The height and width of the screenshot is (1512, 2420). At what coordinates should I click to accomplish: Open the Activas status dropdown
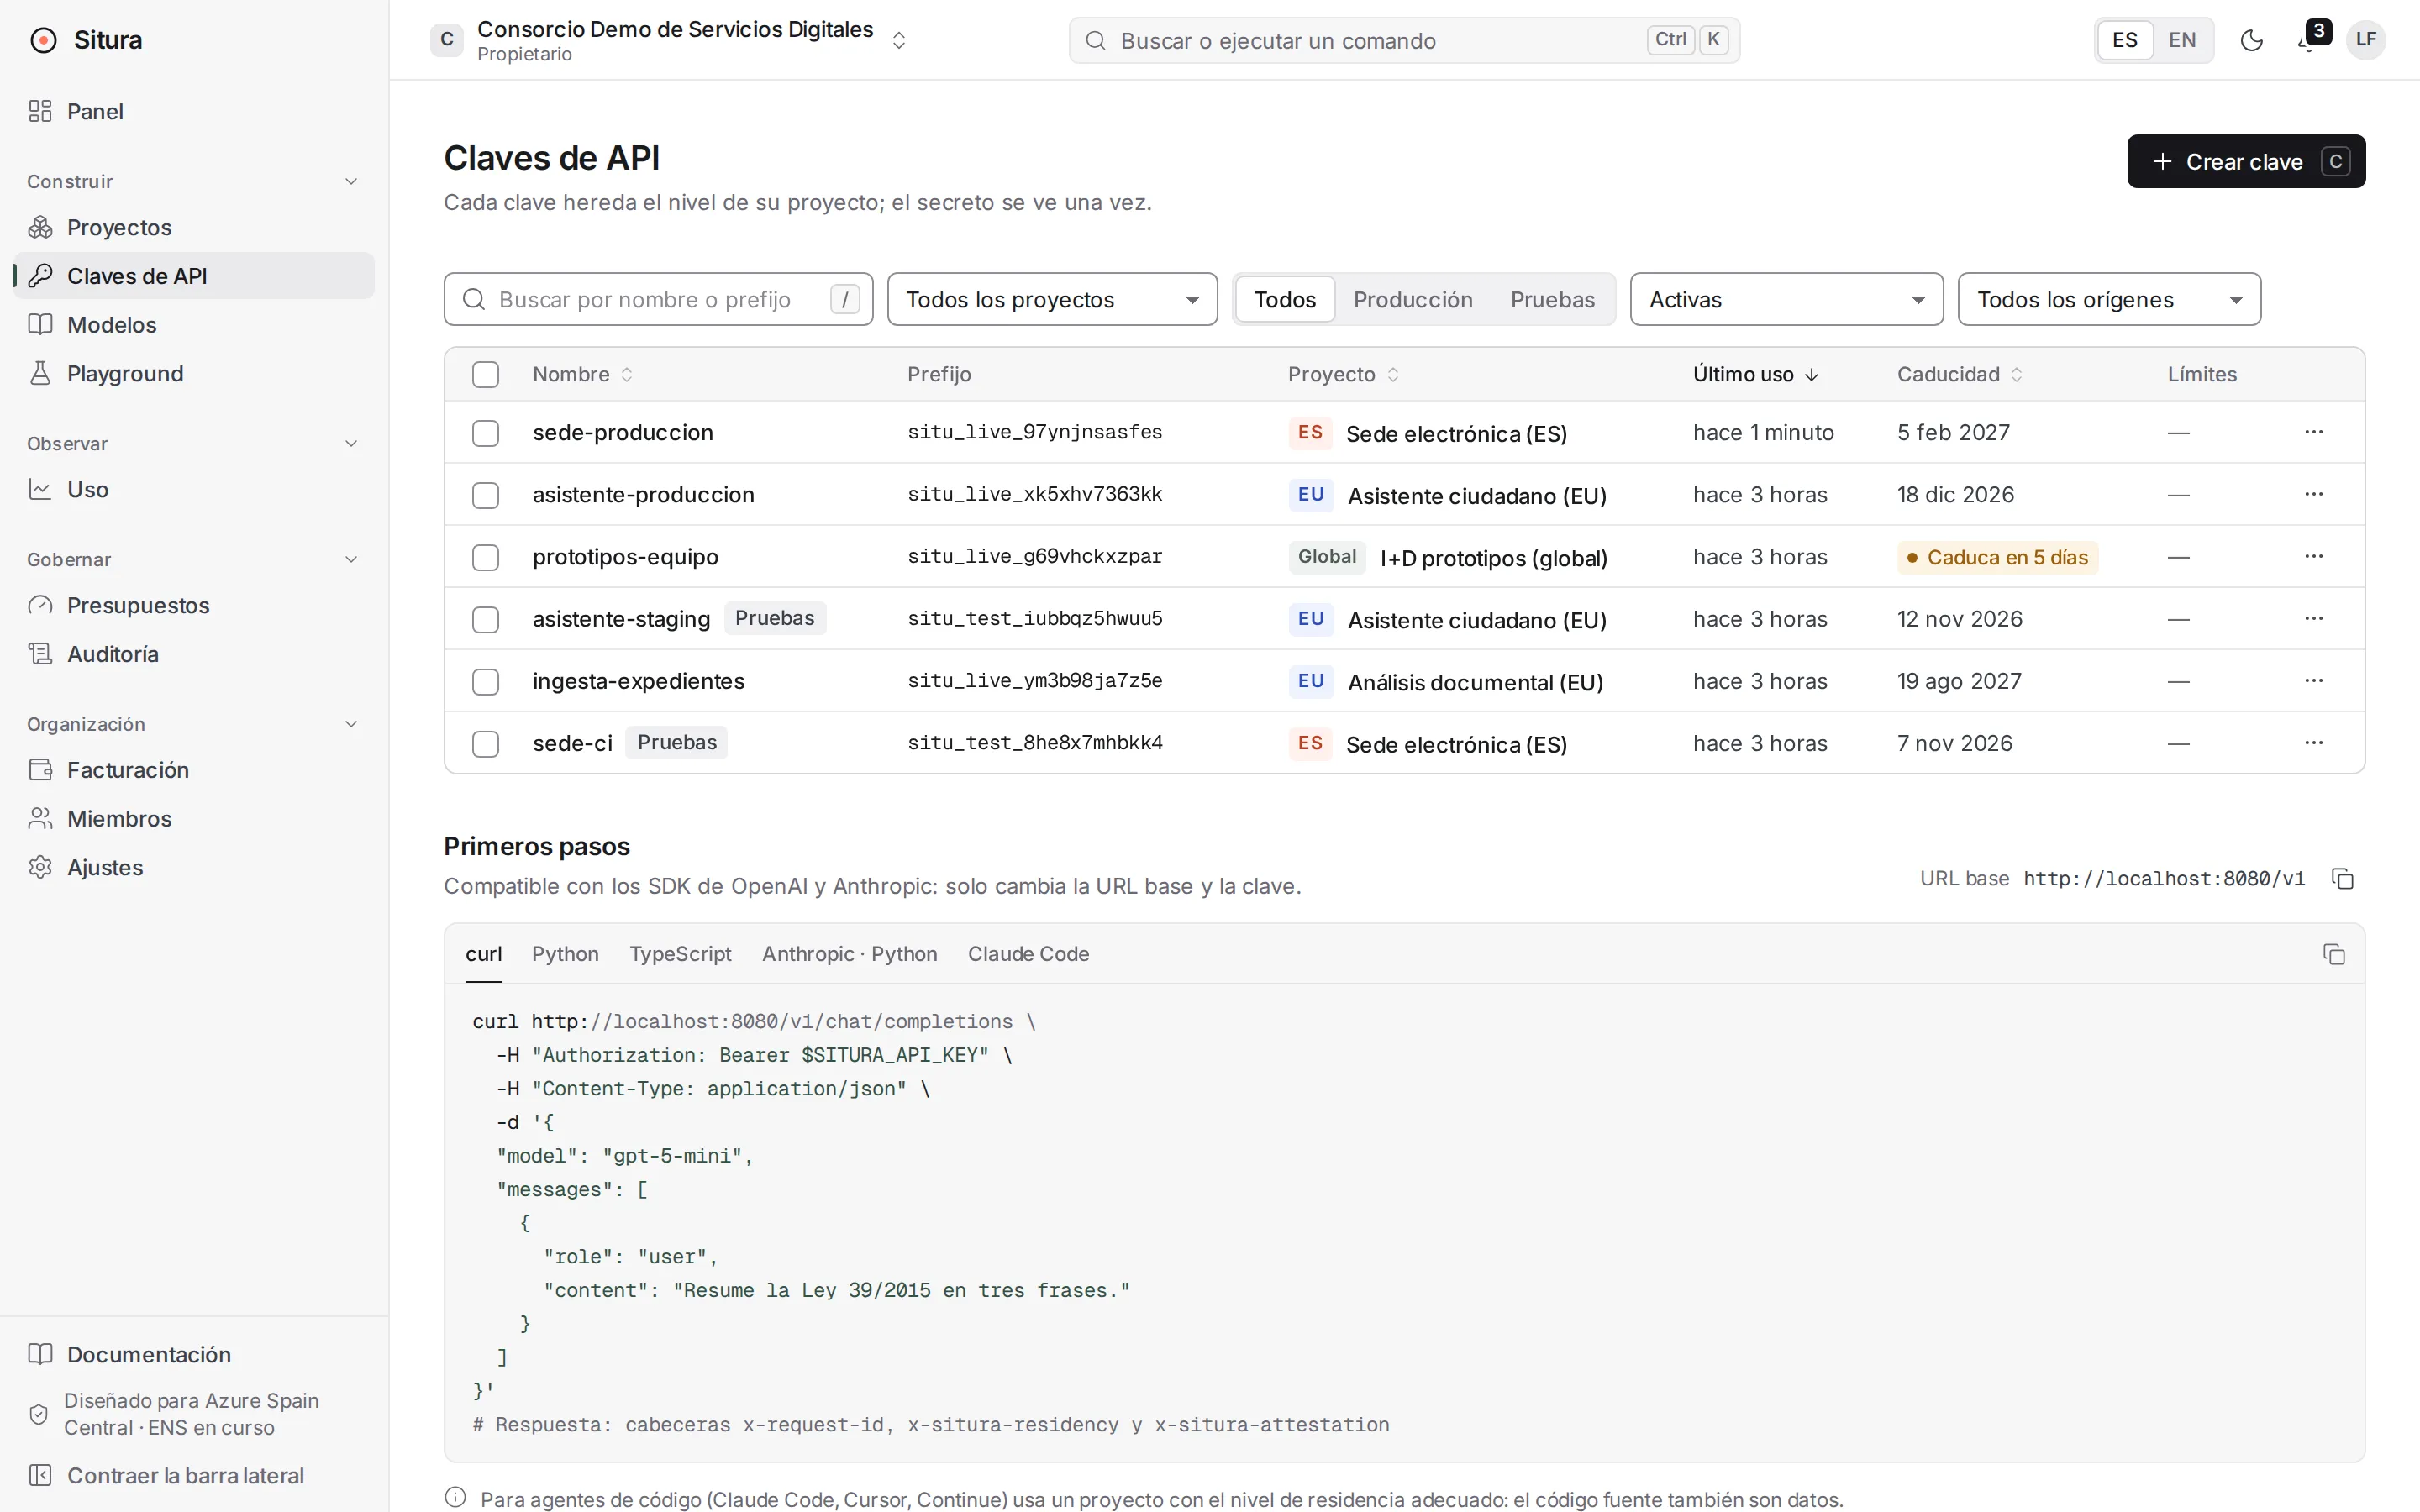click(1786, 299)
